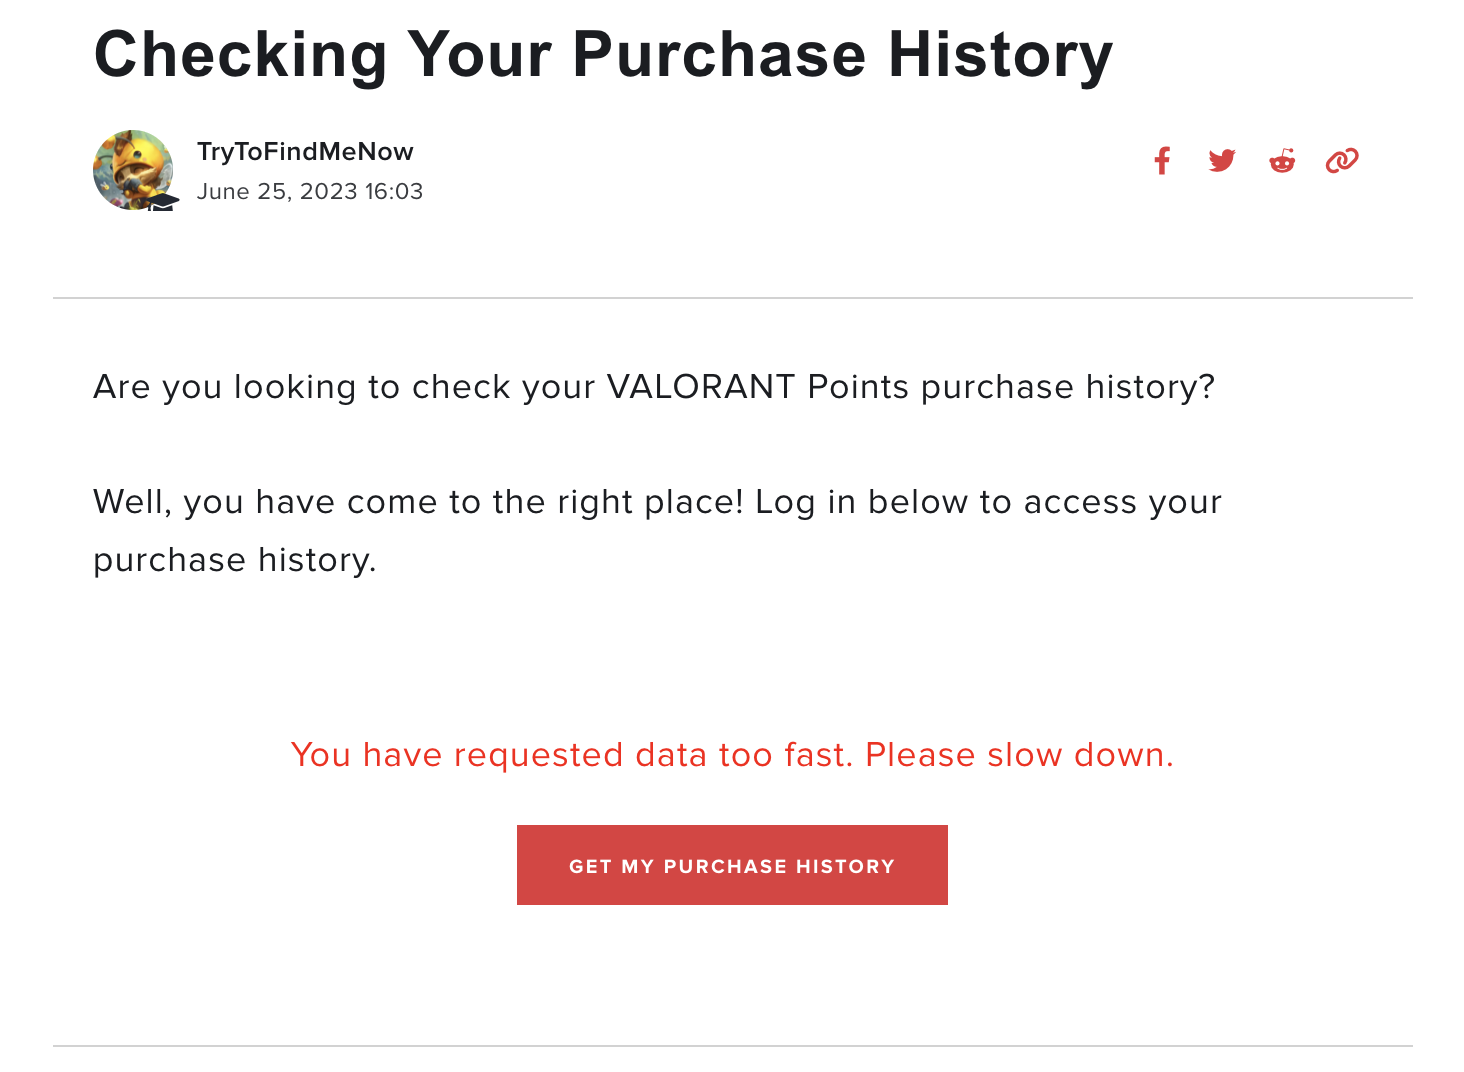Screen dimensions: 1464x1072
Task: Click the graduation cap badge on avatar
Action: [163, 202]
